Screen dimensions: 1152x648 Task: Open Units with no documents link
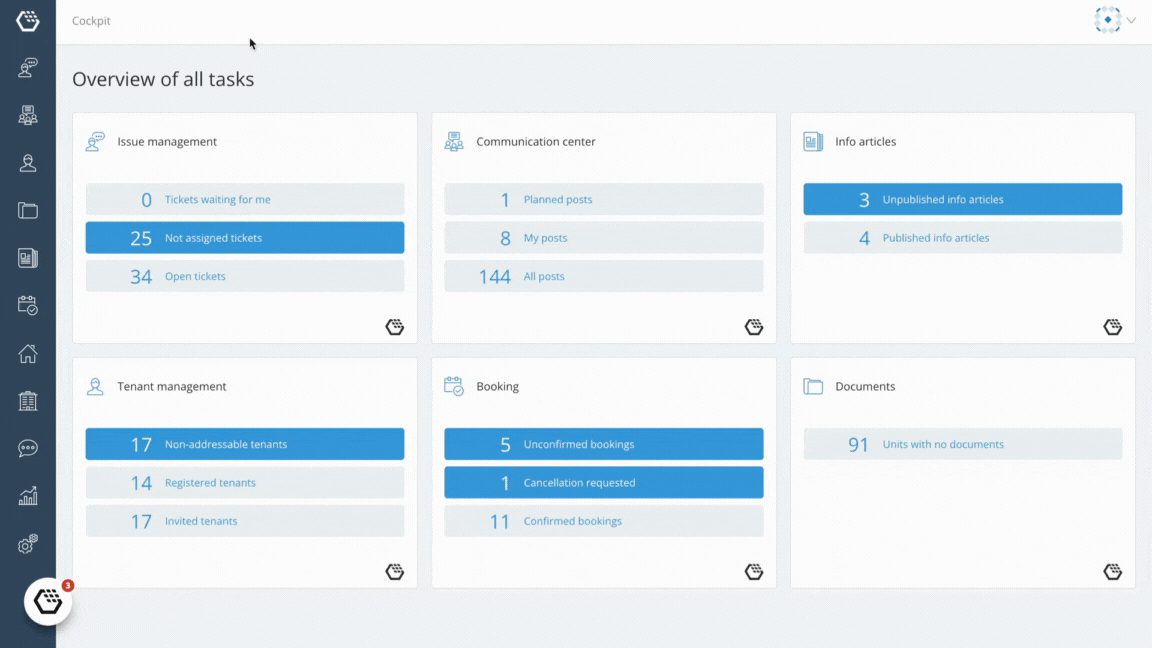943,444
